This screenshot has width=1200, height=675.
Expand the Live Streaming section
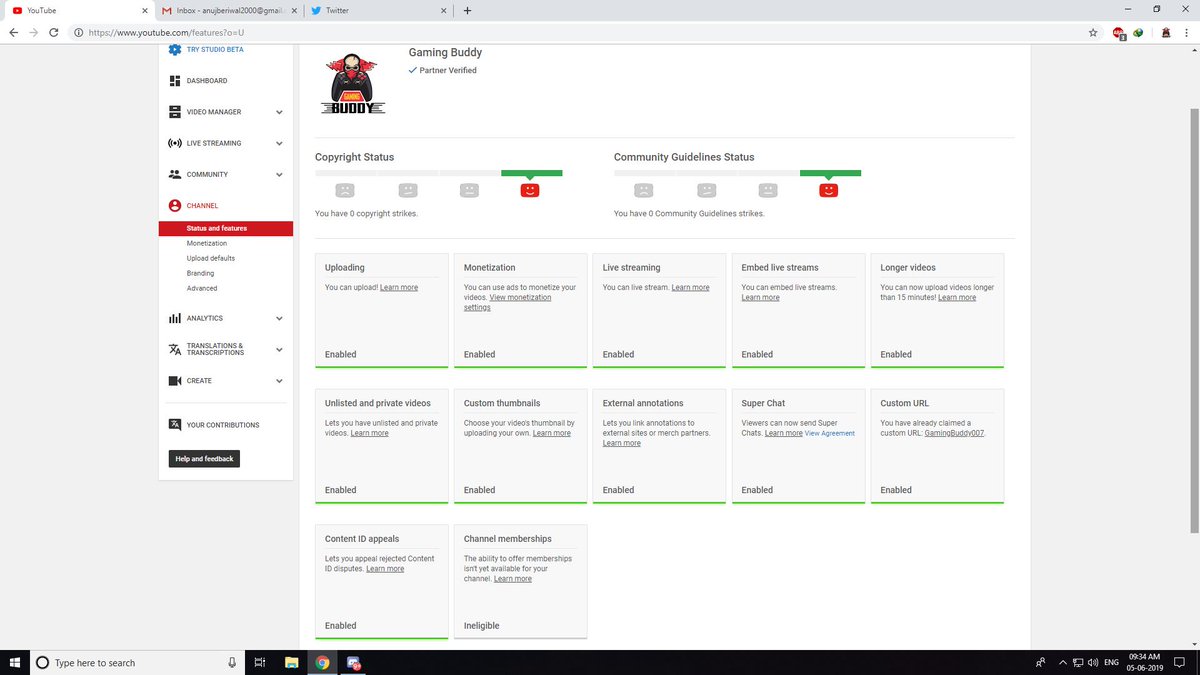coord(279,143)
